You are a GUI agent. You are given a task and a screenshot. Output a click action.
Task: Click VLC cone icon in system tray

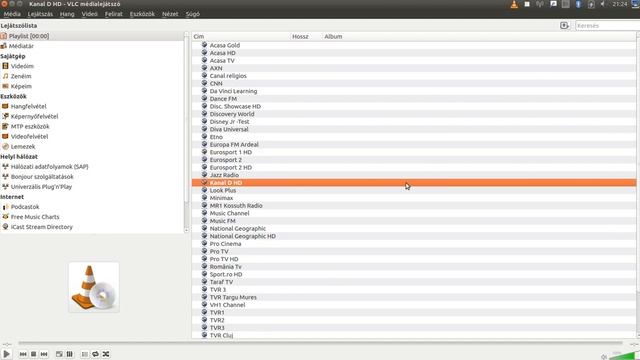pos(514,4)
